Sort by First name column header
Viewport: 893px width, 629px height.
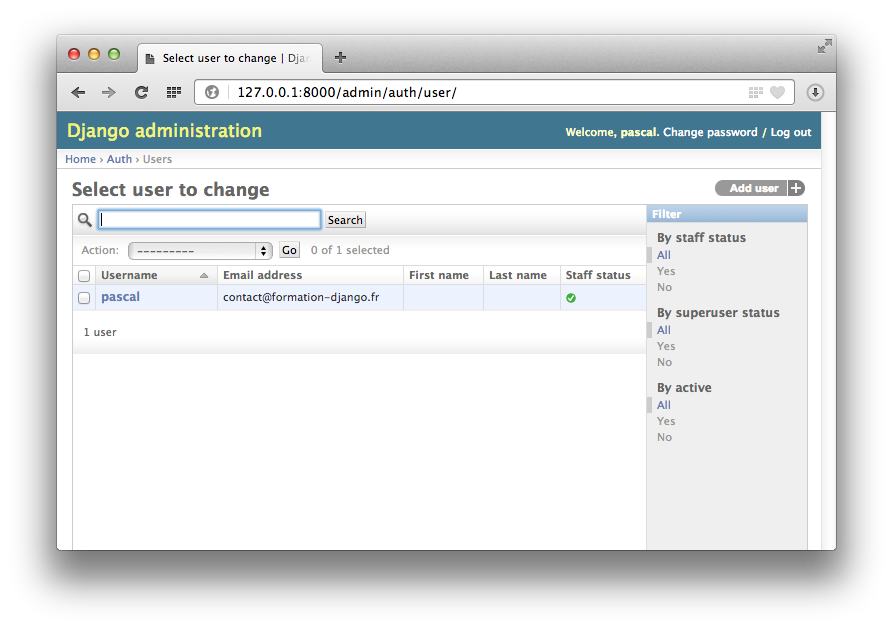[x=439, y=275]
